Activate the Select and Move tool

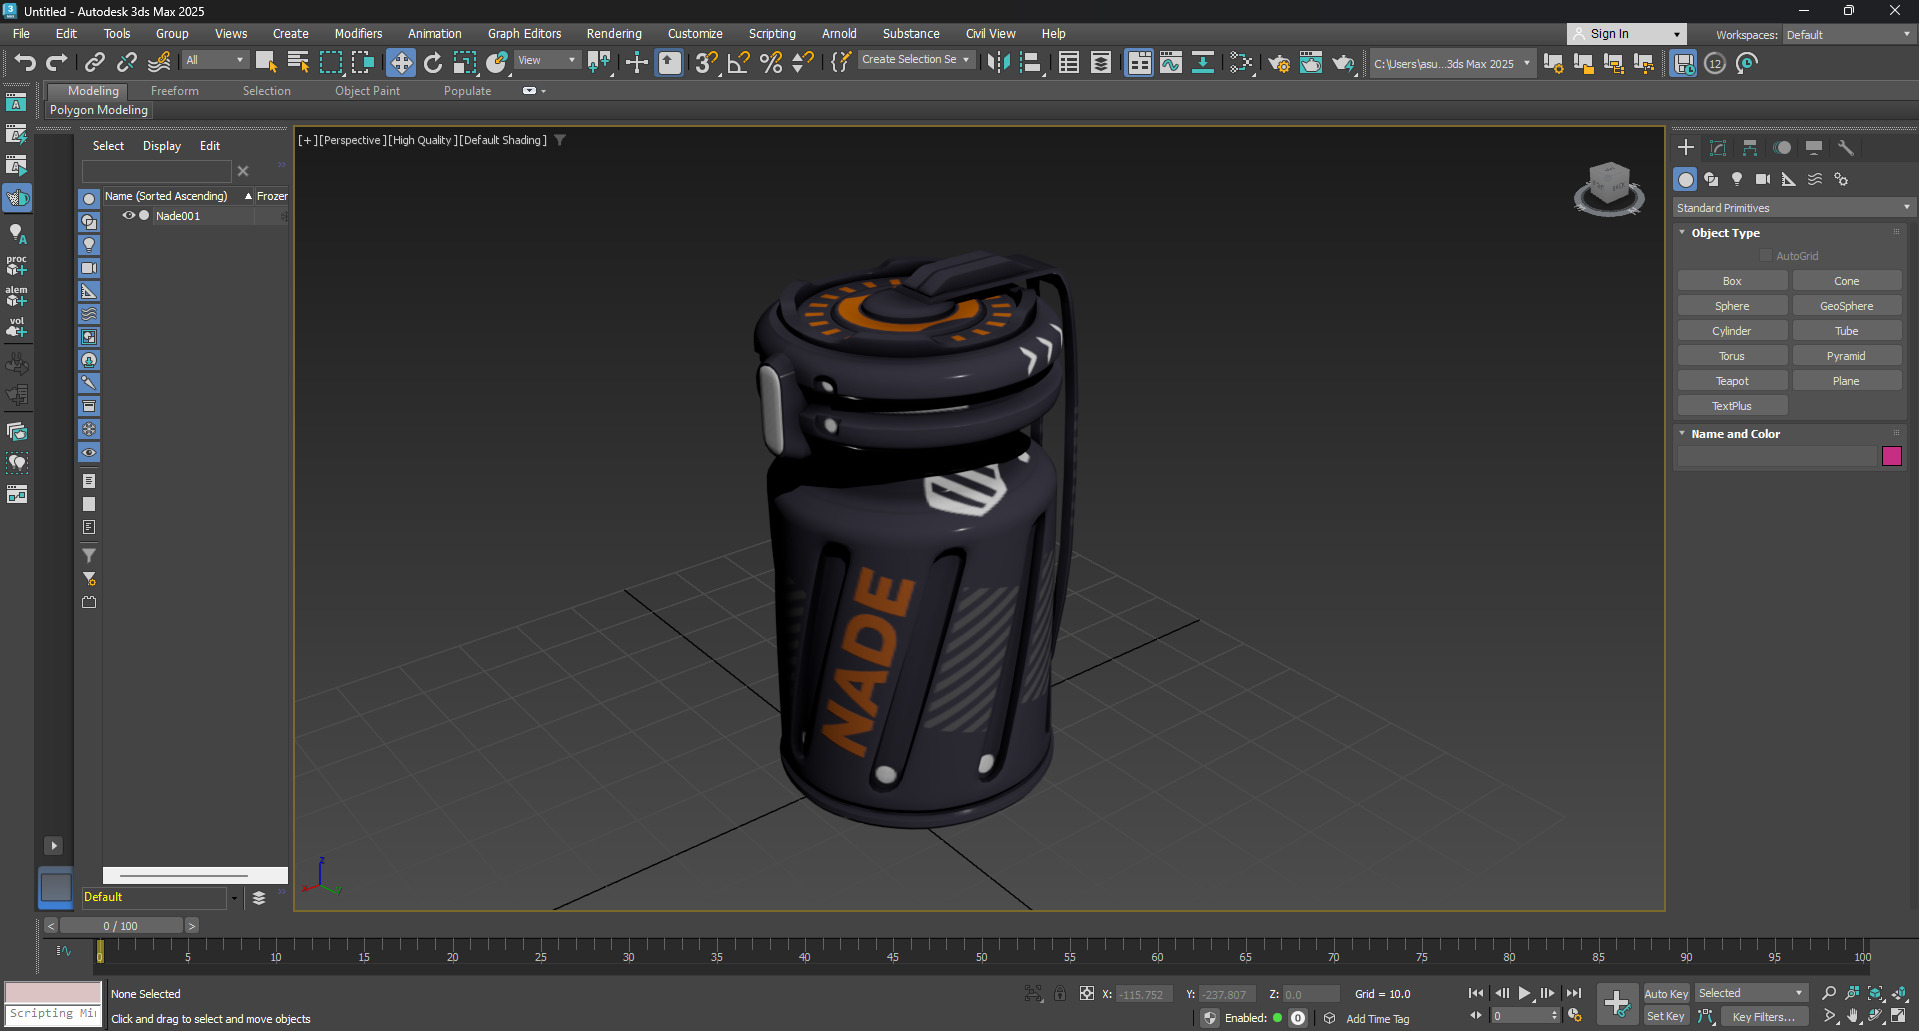pyautogui.click(x=401, y=63)
